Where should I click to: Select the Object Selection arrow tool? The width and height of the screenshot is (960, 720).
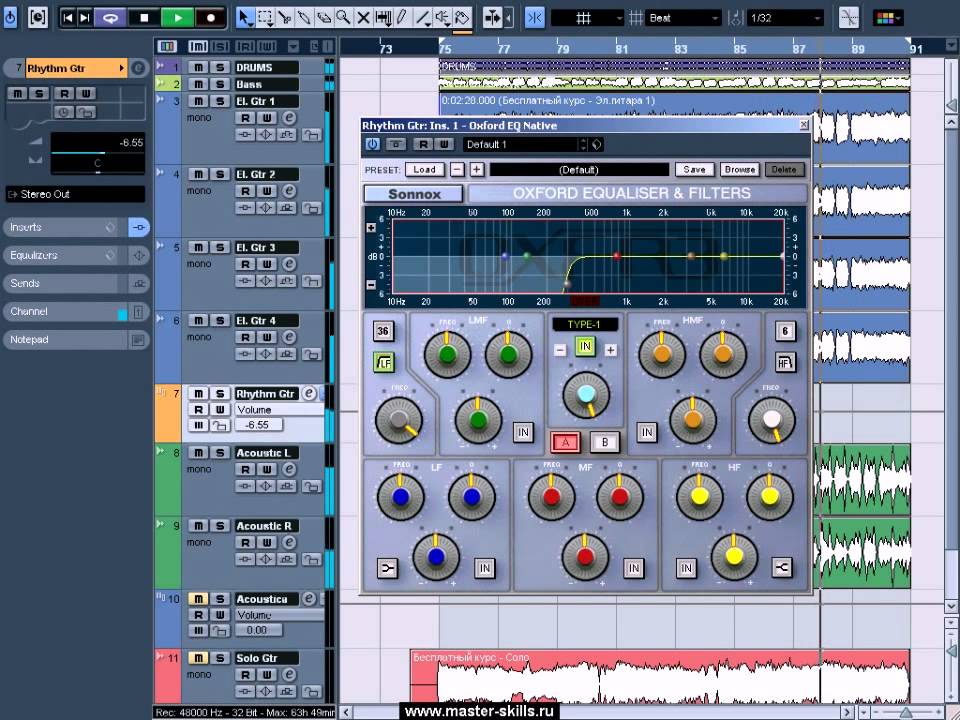click(245, 18)
